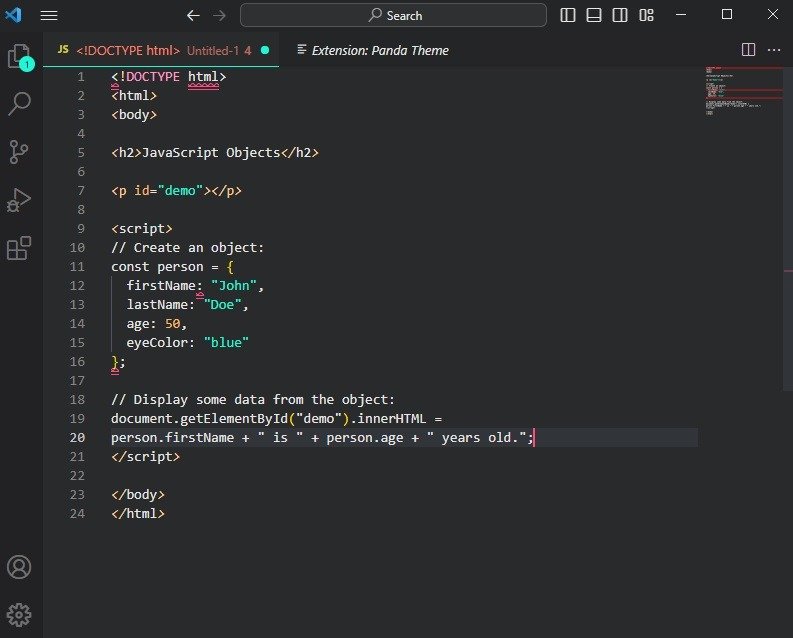The height and width of the screenshot is (638, 793).
Task: Click the minimap code preview
Action: pyautogui.click(x=741, y=92)
